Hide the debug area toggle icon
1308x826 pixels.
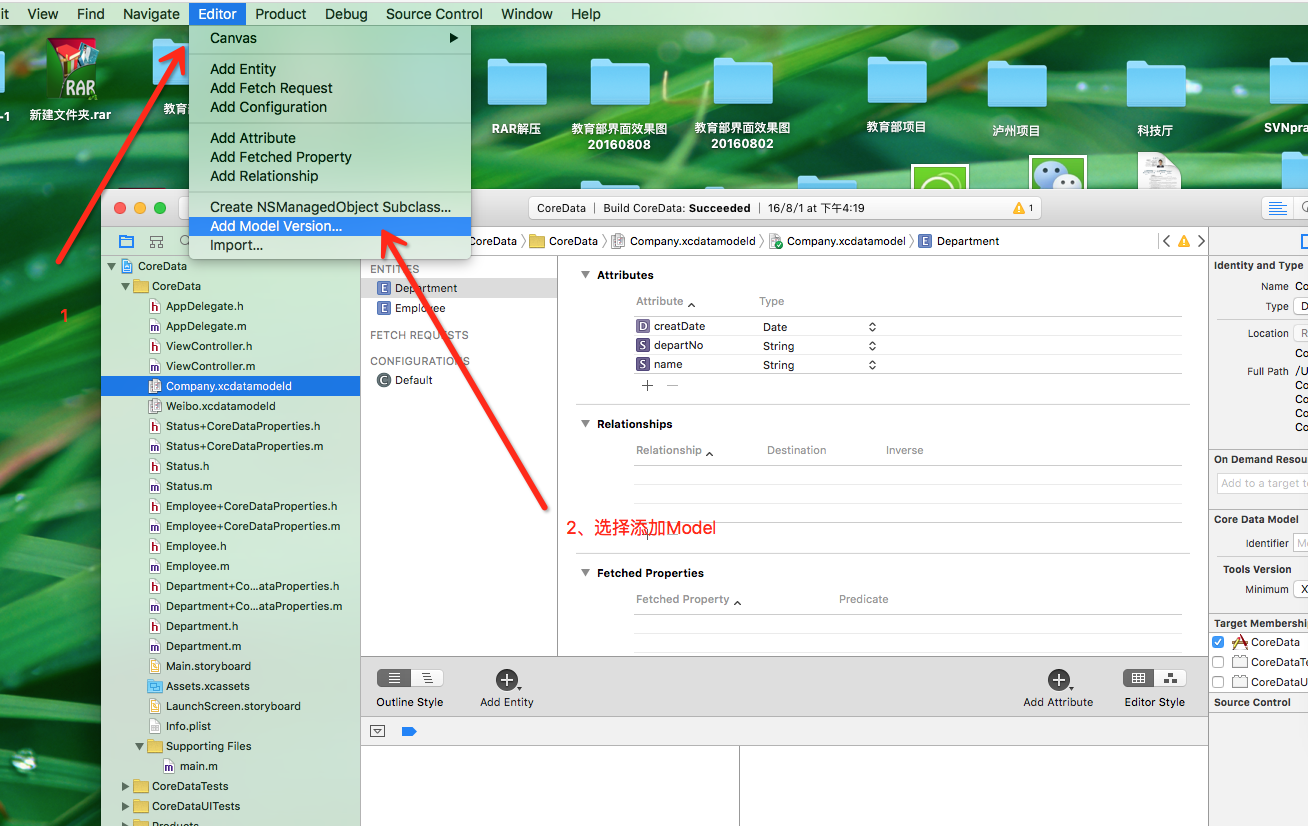click(377, 731)
